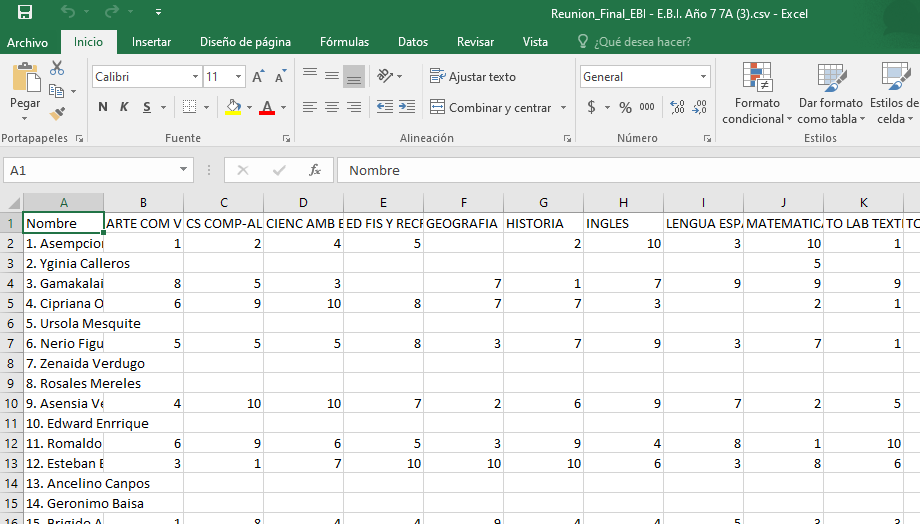
Task: Open the fill color dropdown arrow
Action: tap(249, 107)
